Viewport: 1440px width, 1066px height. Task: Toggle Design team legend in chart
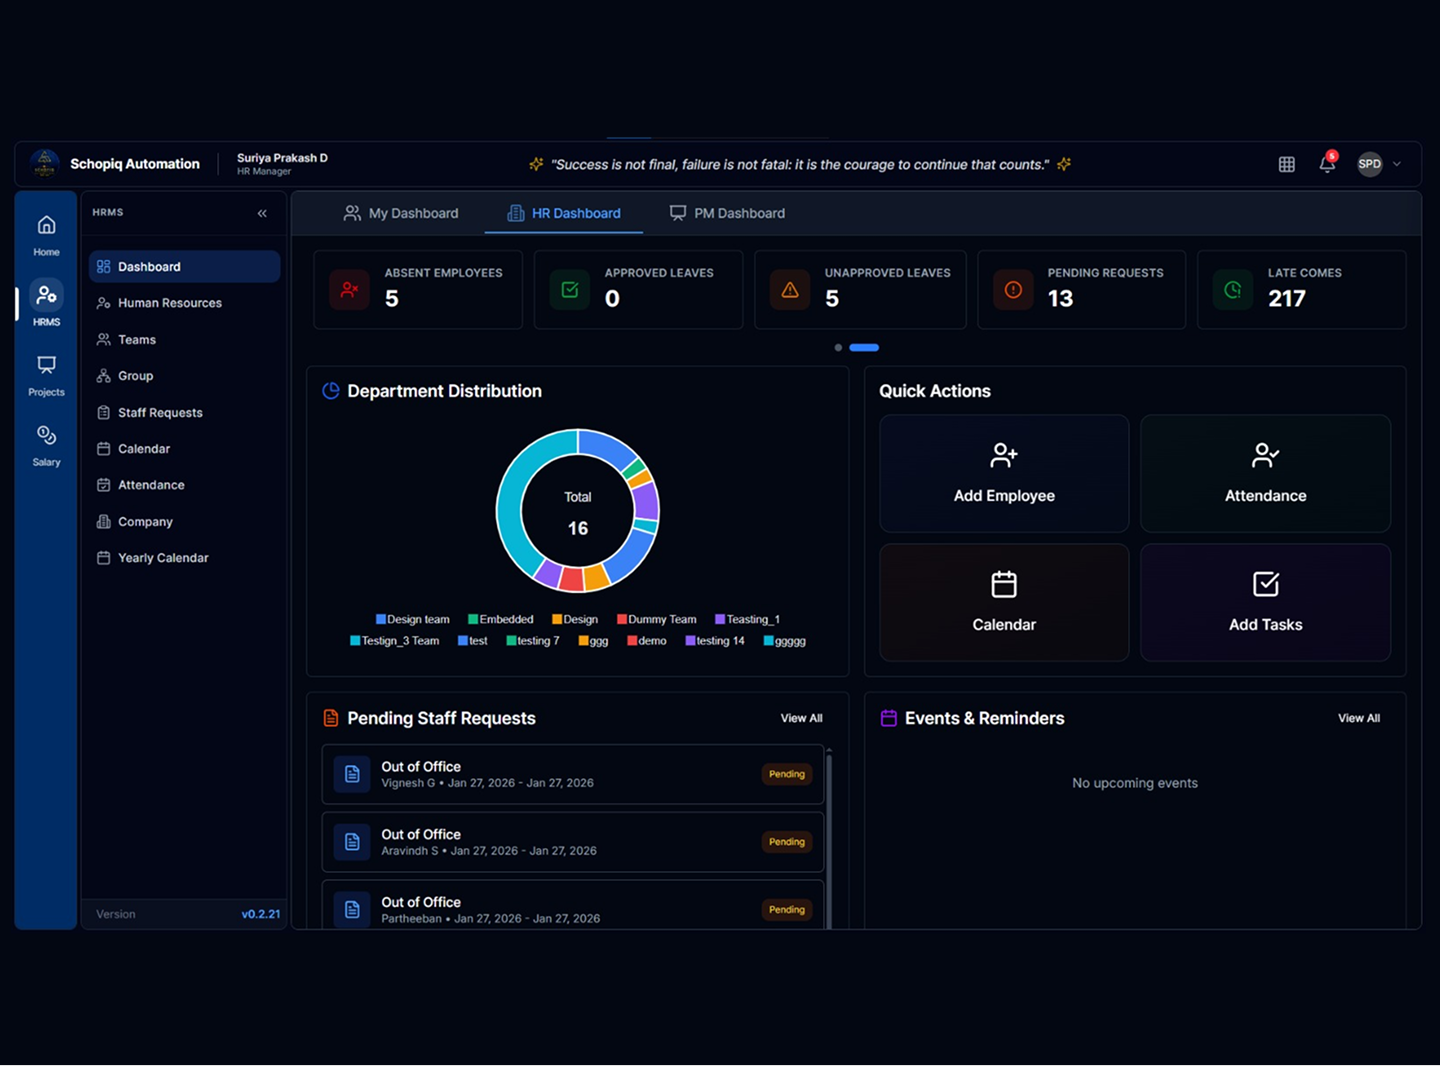[x=413, y=620]
